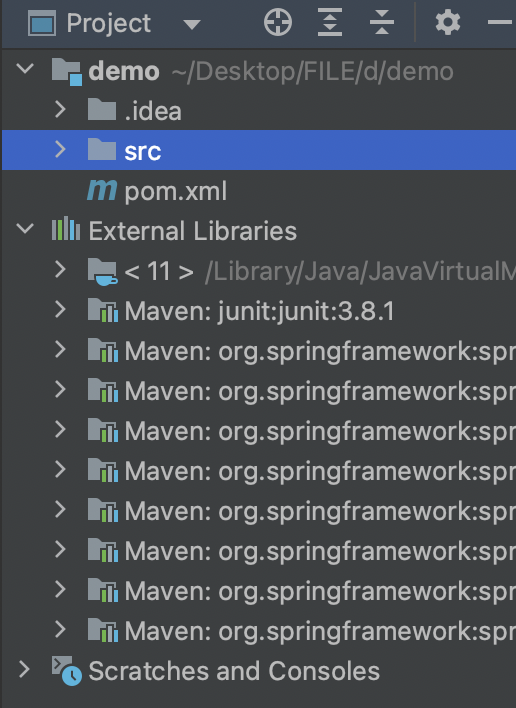Click the JDK 11 coffee-cup folder icon
Screen dimensions: 516x708
click(x=103, y=272)
